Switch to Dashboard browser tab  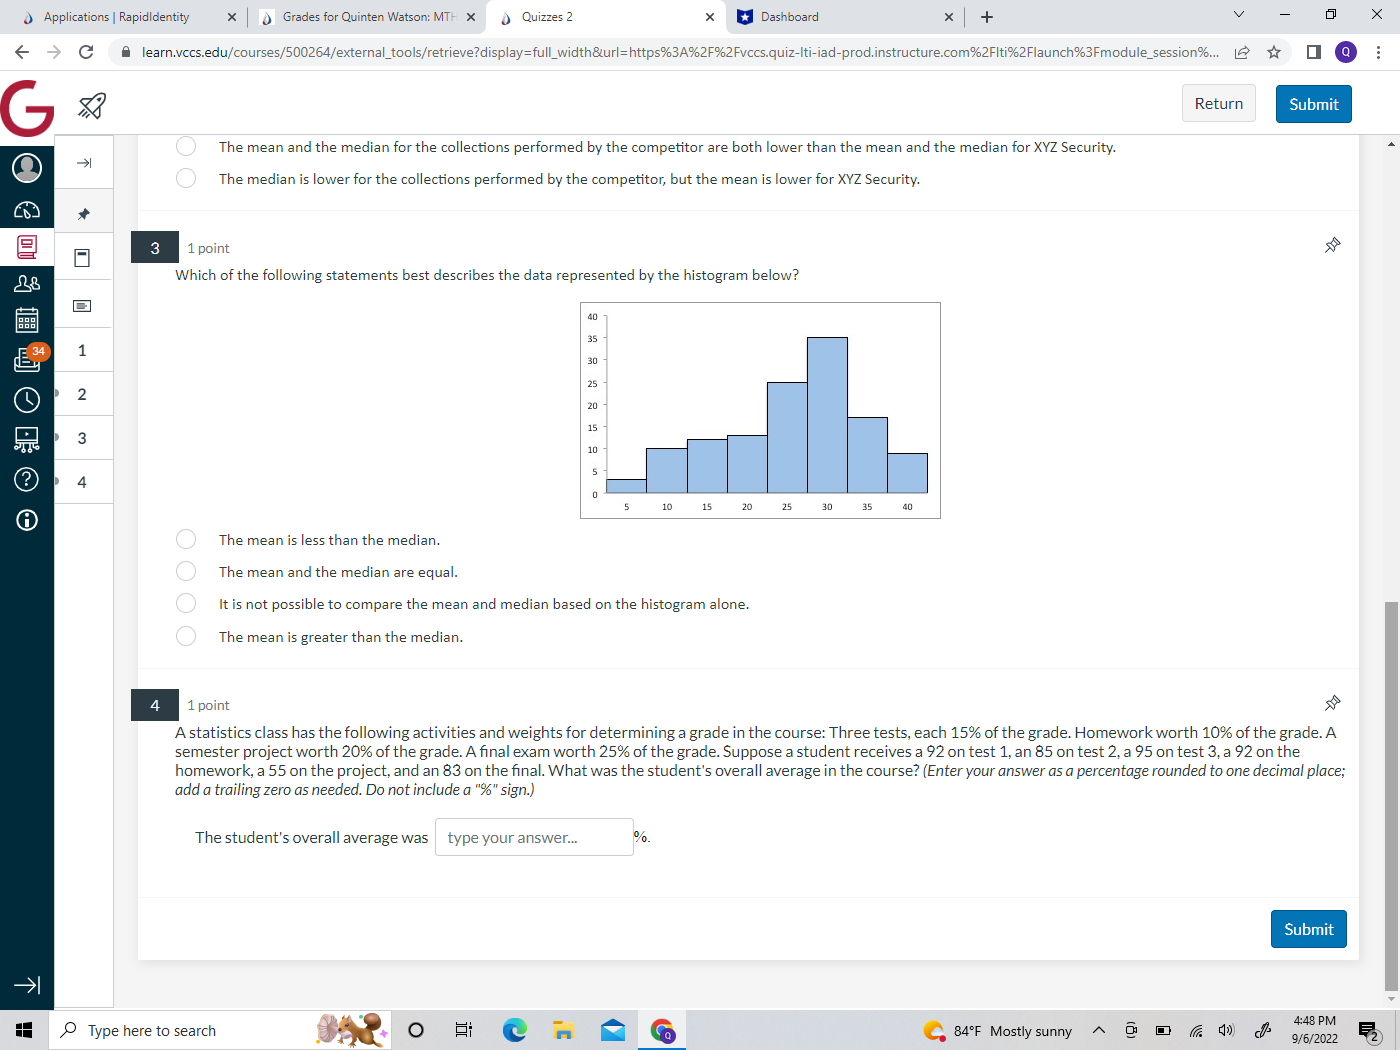845,17
